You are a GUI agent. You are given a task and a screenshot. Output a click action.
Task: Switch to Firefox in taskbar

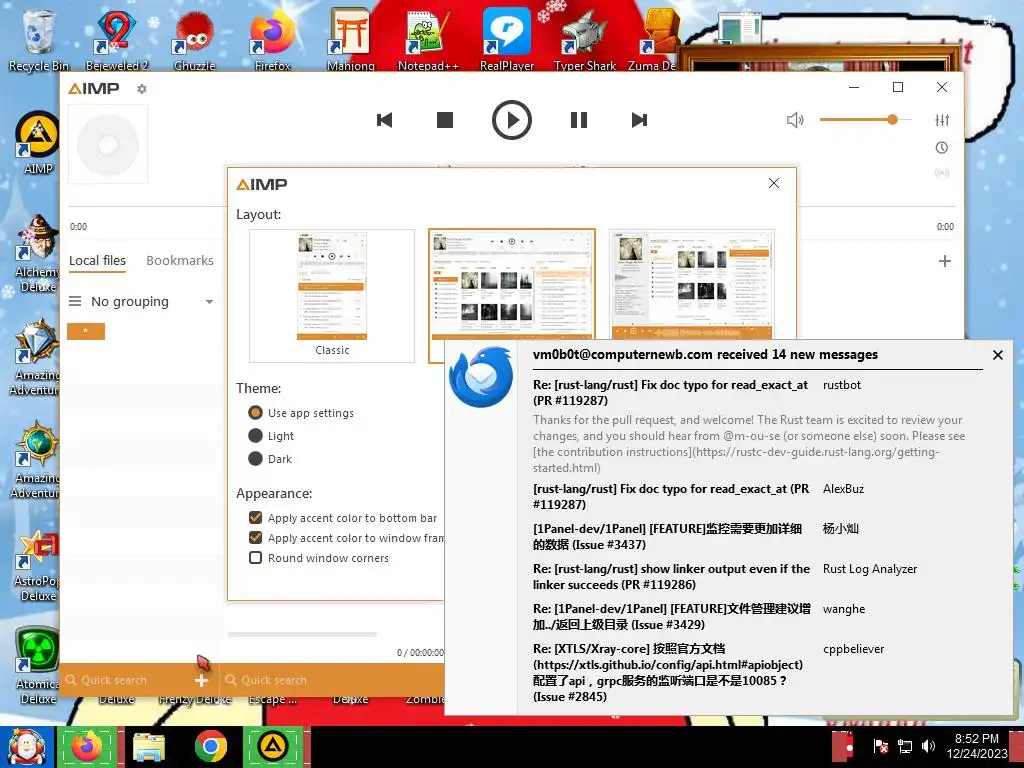pyautogui.click(x=88, y=747)
